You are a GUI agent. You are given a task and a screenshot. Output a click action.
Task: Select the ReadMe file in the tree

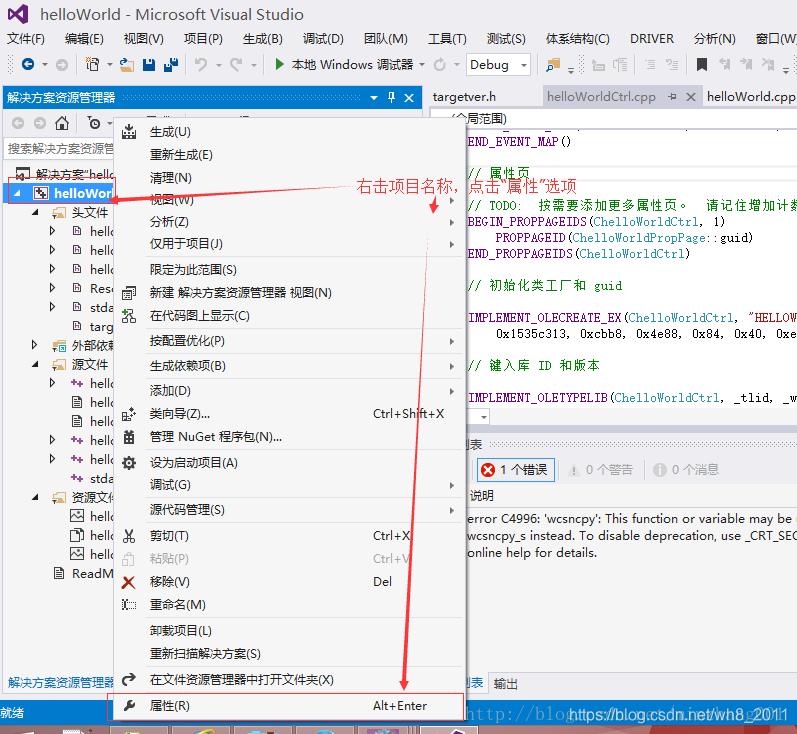pos(83,573)
